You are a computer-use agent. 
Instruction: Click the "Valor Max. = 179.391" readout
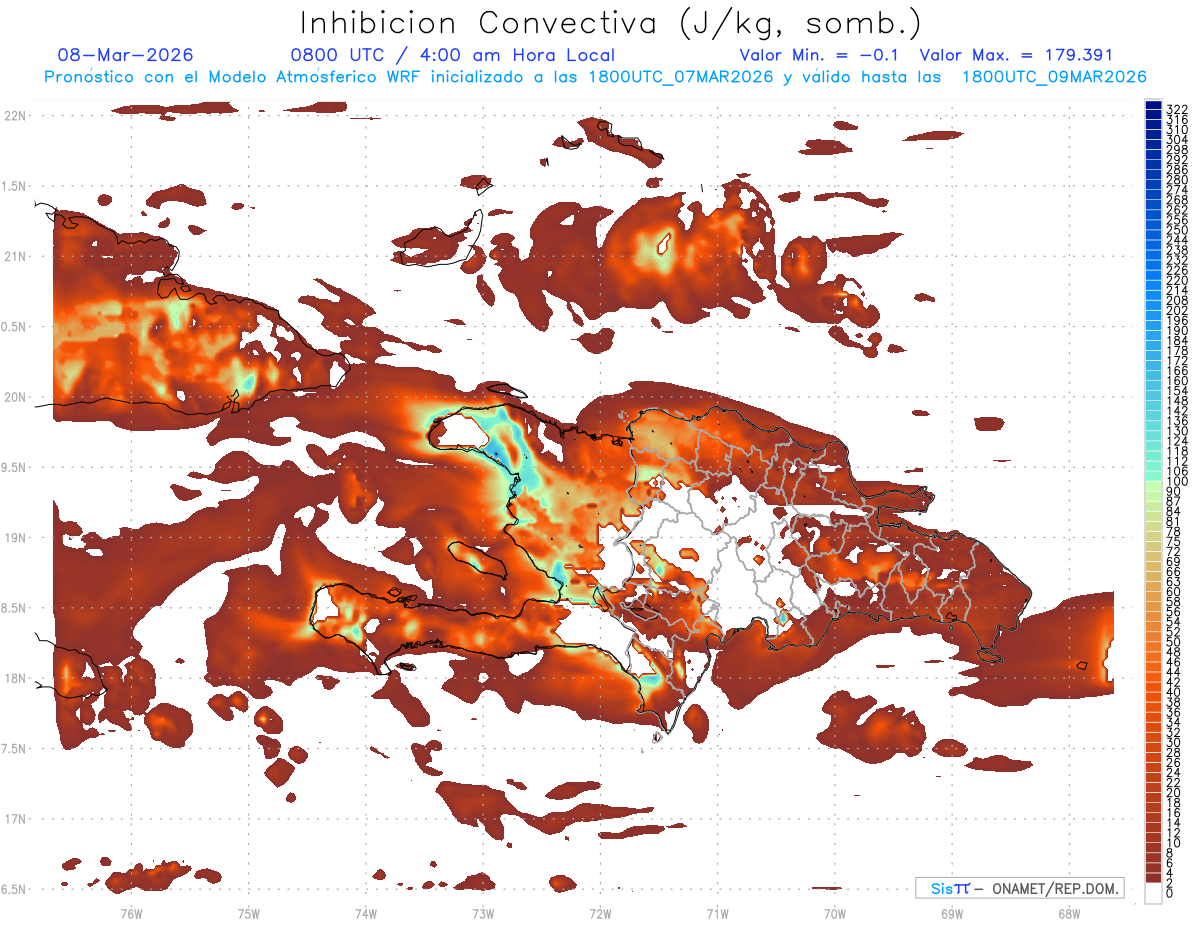[x=1016, y=56]
